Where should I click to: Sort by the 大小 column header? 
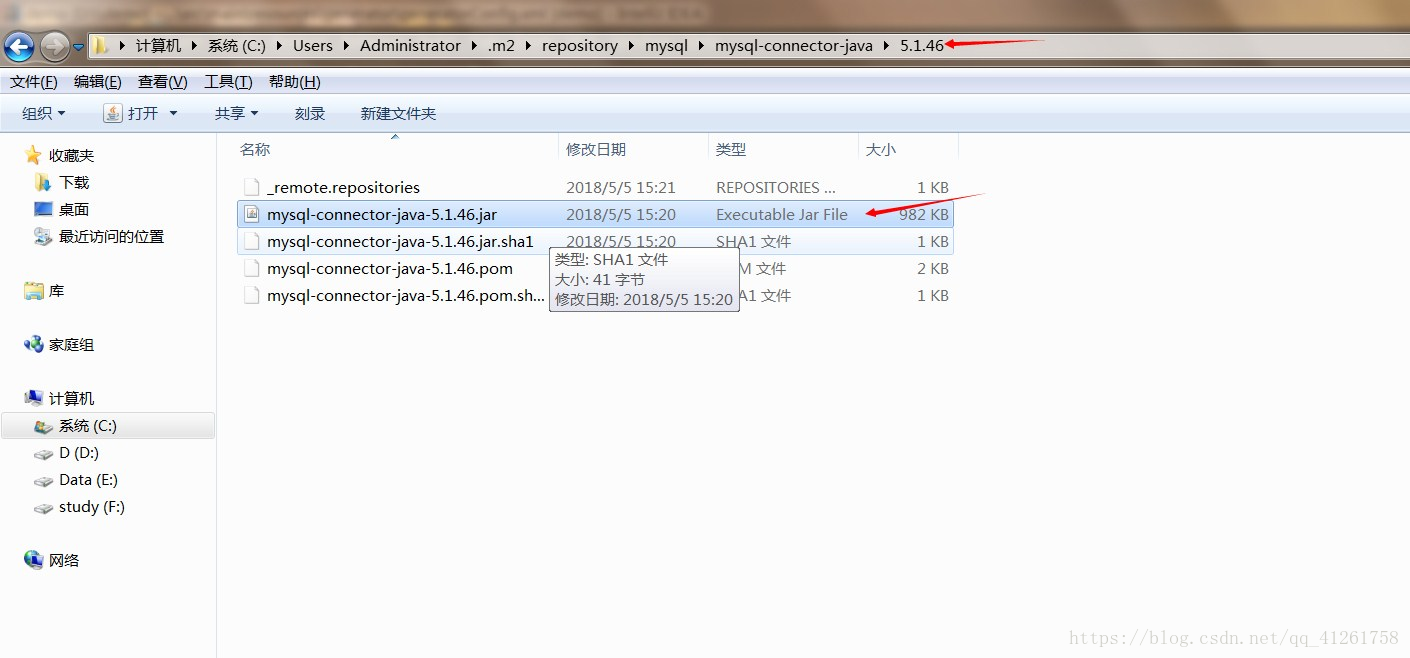[881, 149]
